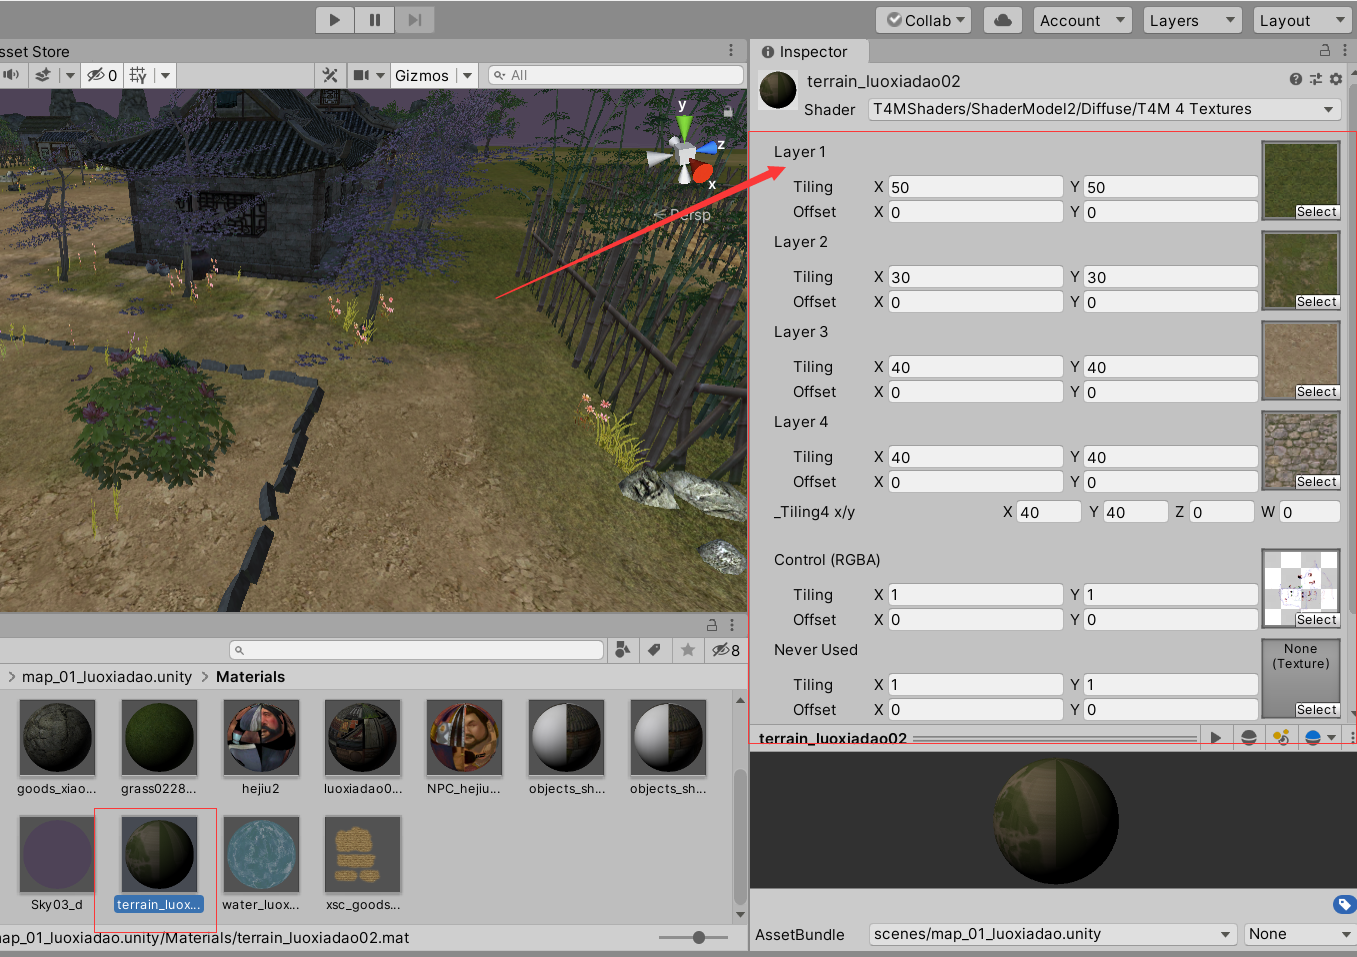Open the Layout dropdown
This screenshot has height=957, width=1357.
click(x=1303, y=20)
